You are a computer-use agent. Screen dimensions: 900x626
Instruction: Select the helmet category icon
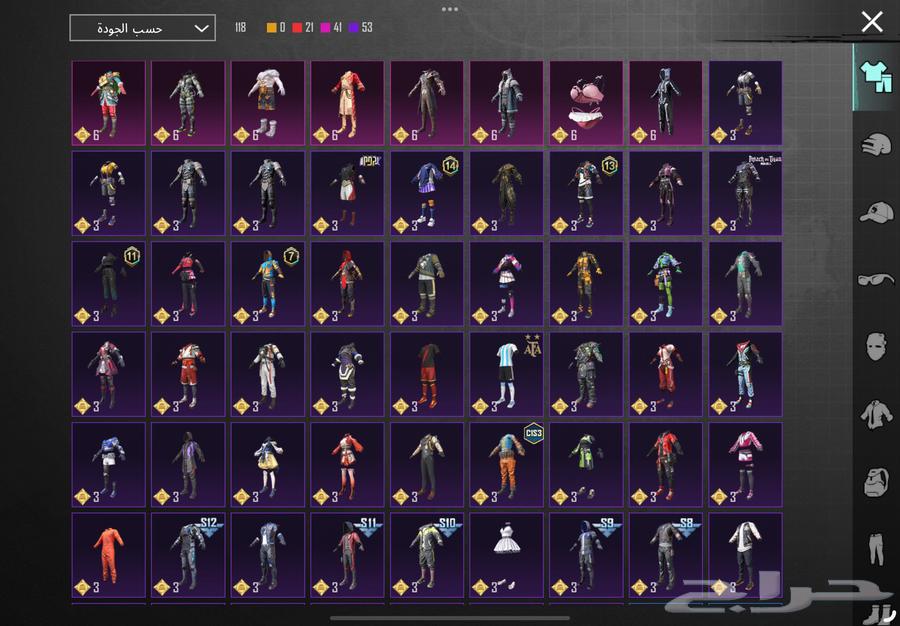[876, 144]
